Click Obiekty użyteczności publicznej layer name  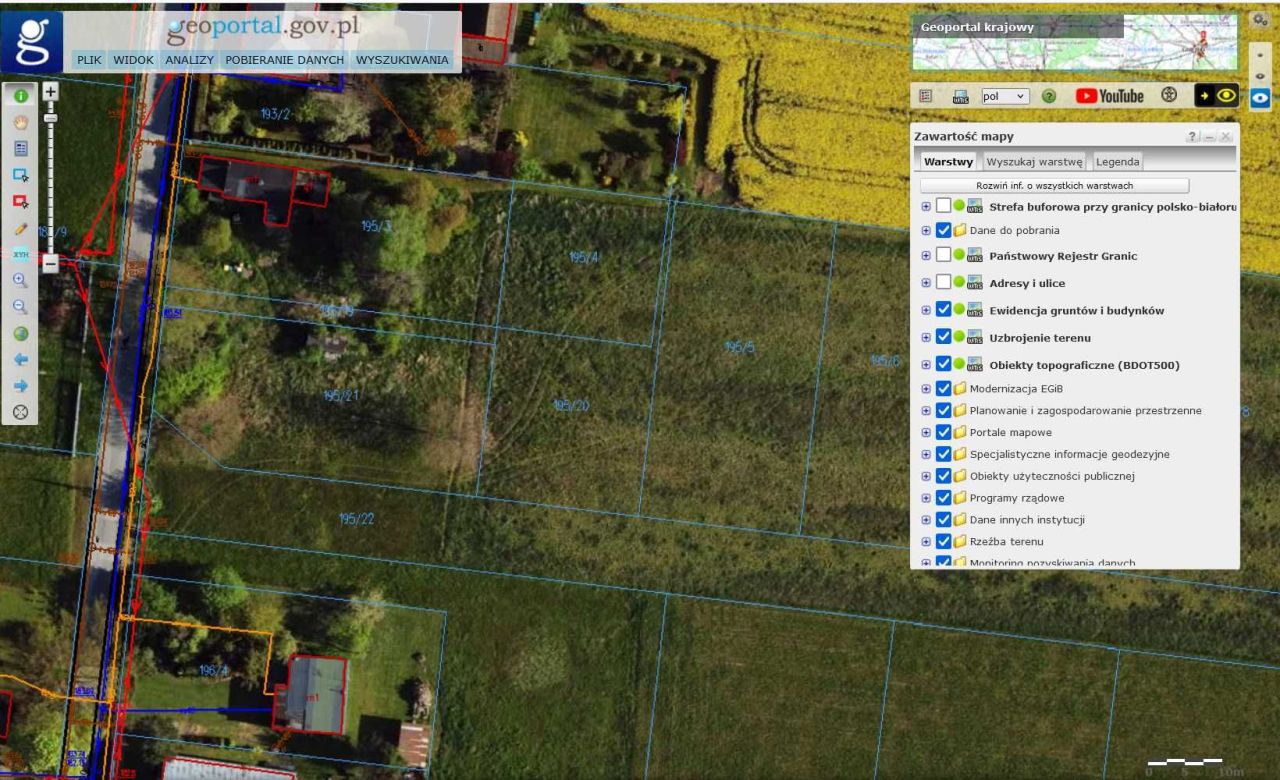click(1052, 476)
